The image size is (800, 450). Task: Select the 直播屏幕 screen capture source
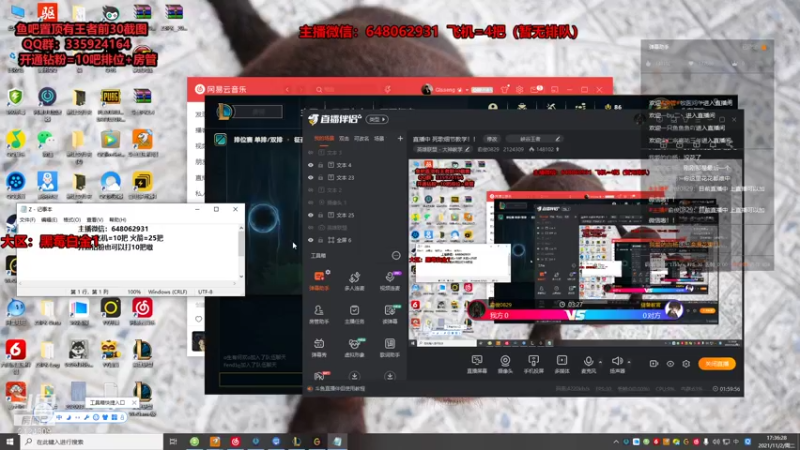point(477,364)
